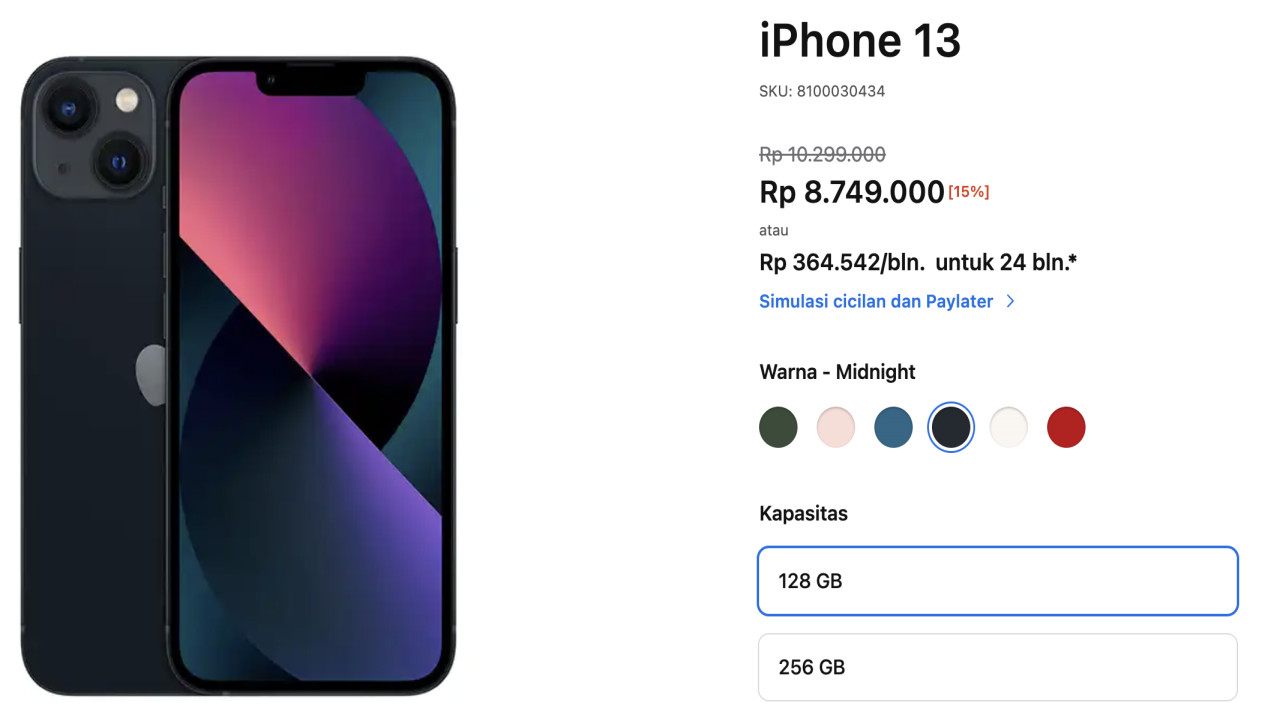Viewport: 1265px width, 711px height.
Task: Click the Kapasitas section heading
Action: [803, 514]
